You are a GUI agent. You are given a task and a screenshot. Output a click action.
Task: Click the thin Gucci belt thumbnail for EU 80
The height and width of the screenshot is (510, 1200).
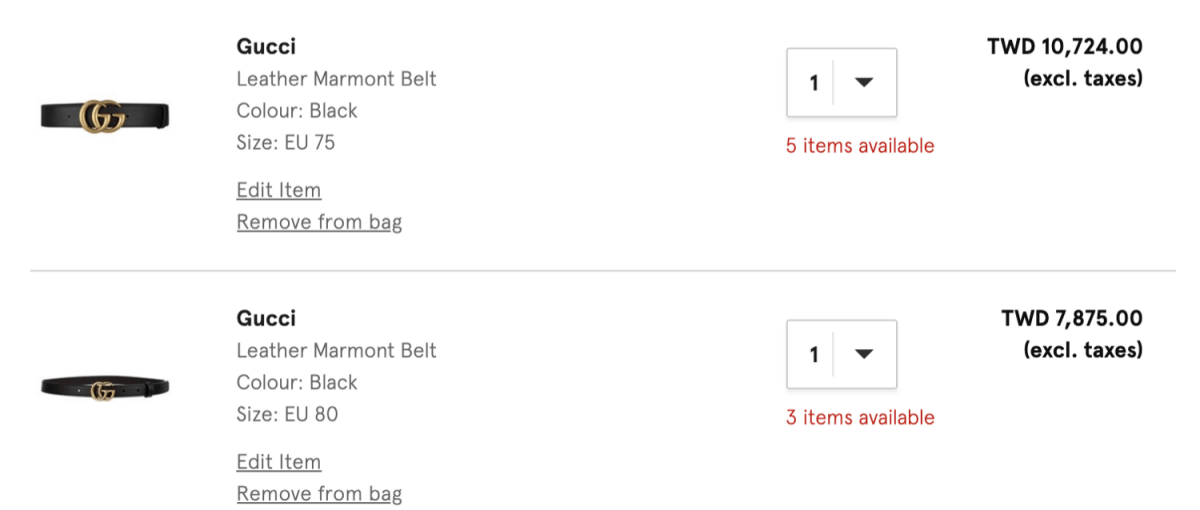105,388
